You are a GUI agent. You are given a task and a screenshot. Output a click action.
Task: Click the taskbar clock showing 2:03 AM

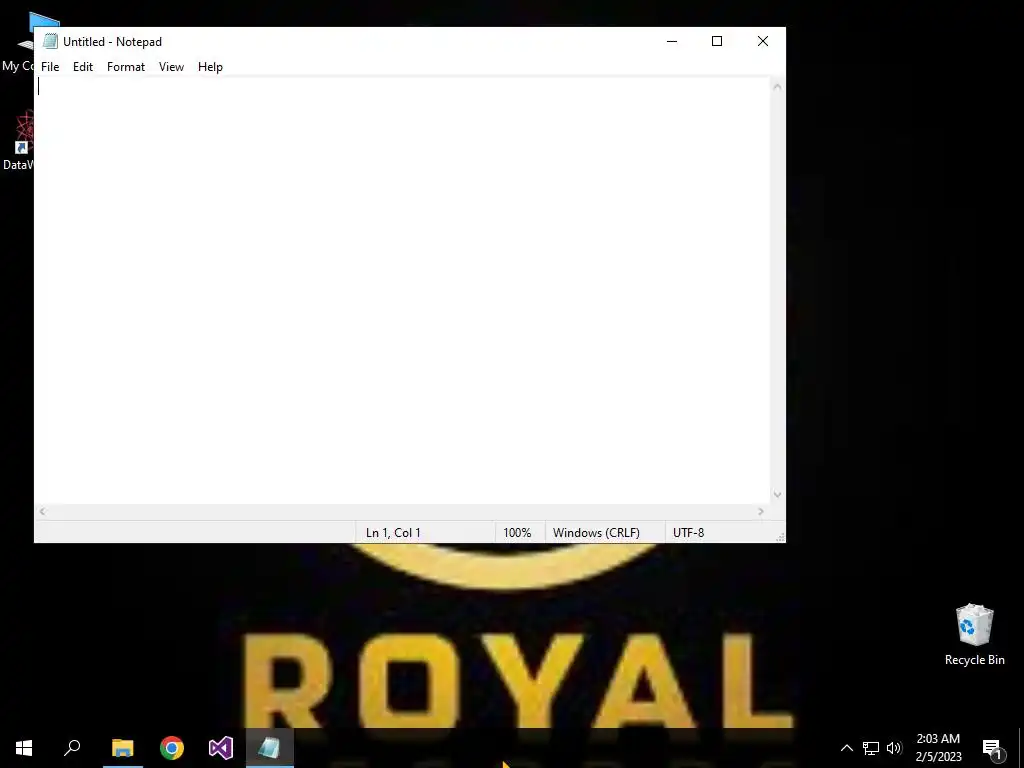938,748
